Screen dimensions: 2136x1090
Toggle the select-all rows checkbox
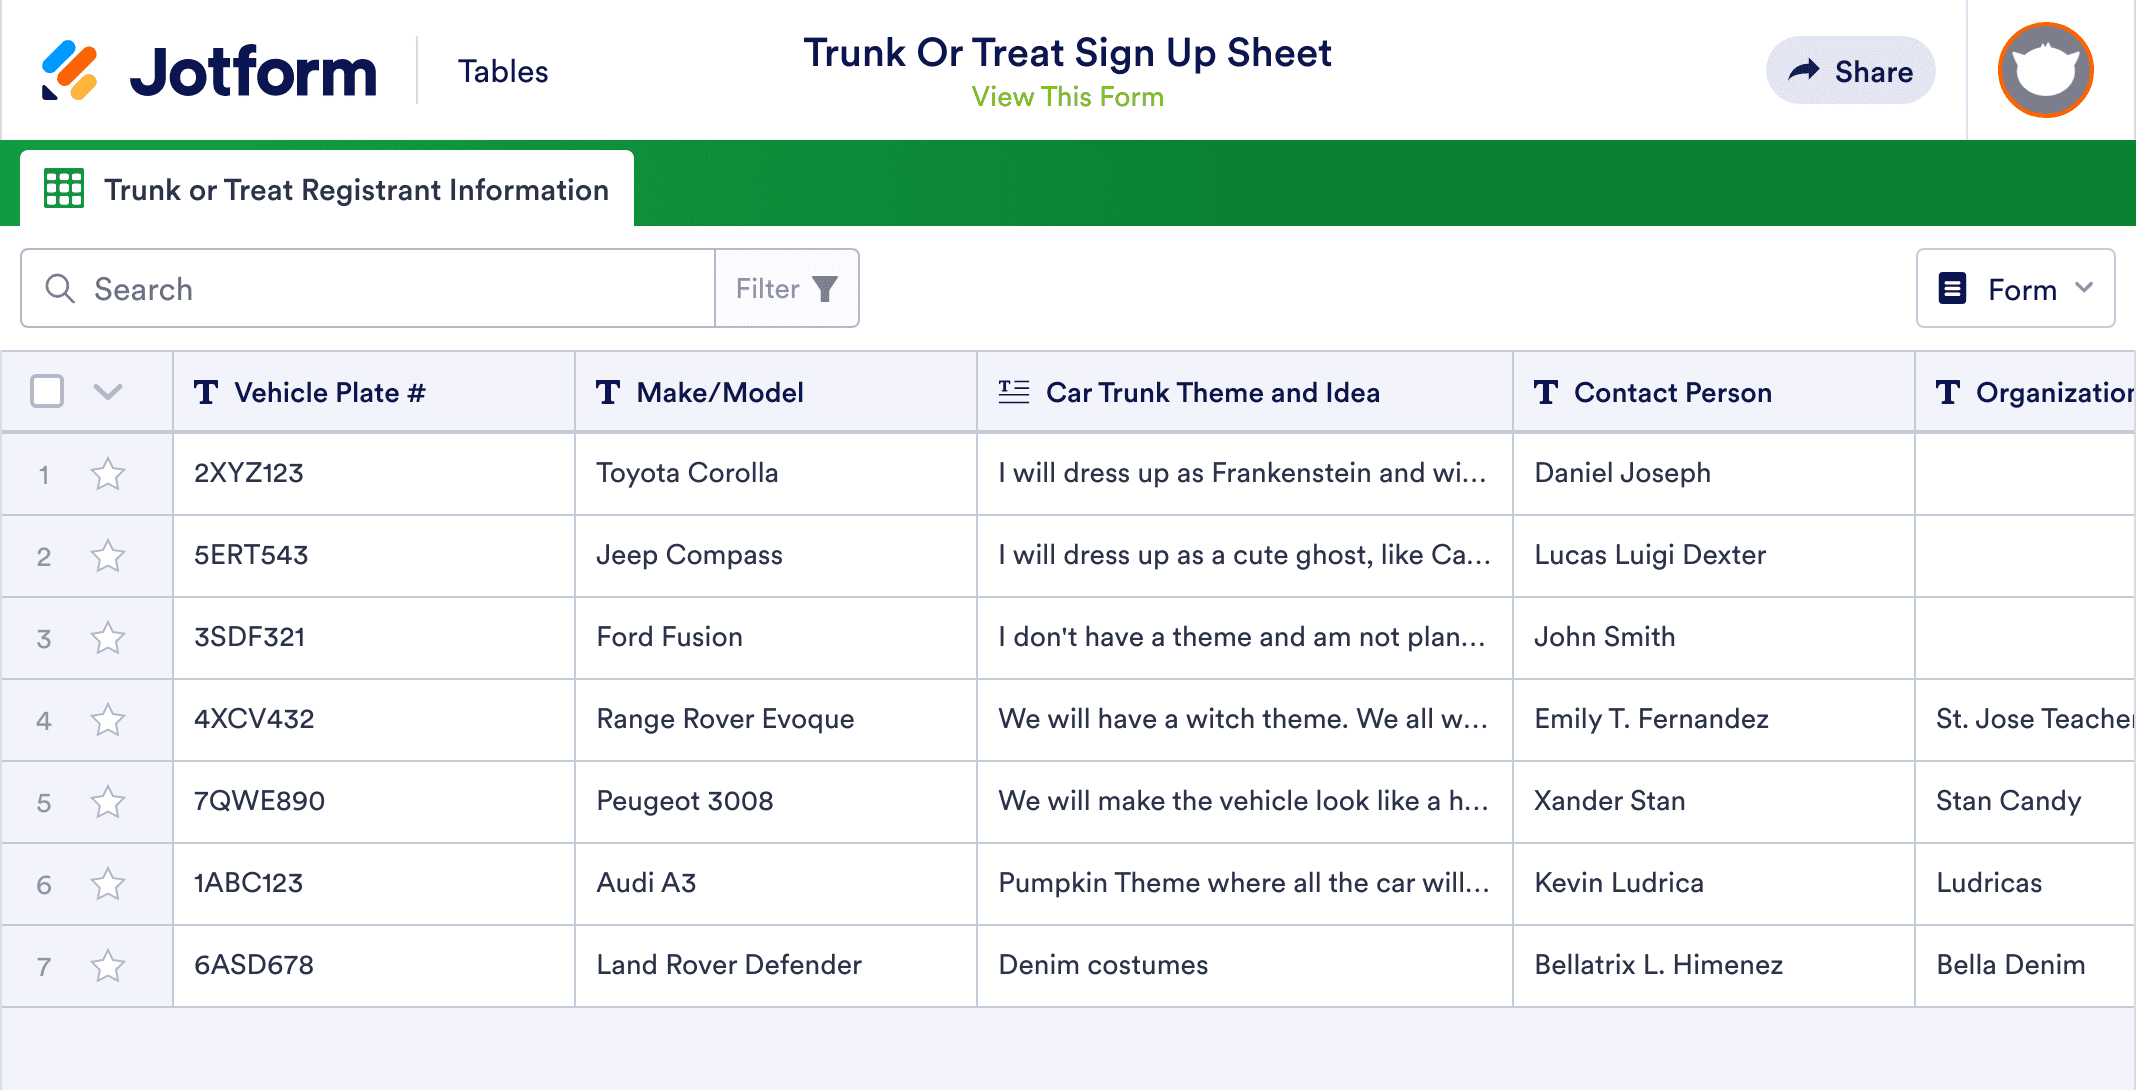[47, 391]
